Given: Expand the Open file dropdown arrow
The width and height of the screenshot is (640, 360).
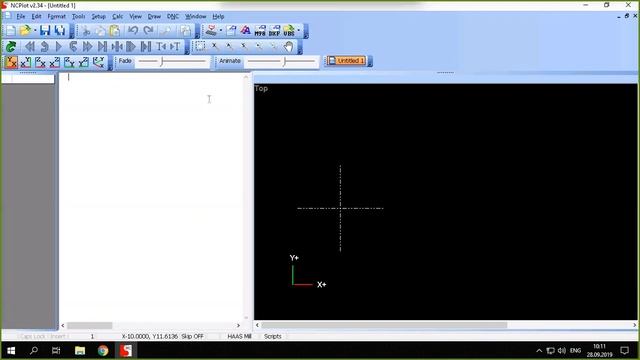Looking at the screenshot, I should point(35,31).
